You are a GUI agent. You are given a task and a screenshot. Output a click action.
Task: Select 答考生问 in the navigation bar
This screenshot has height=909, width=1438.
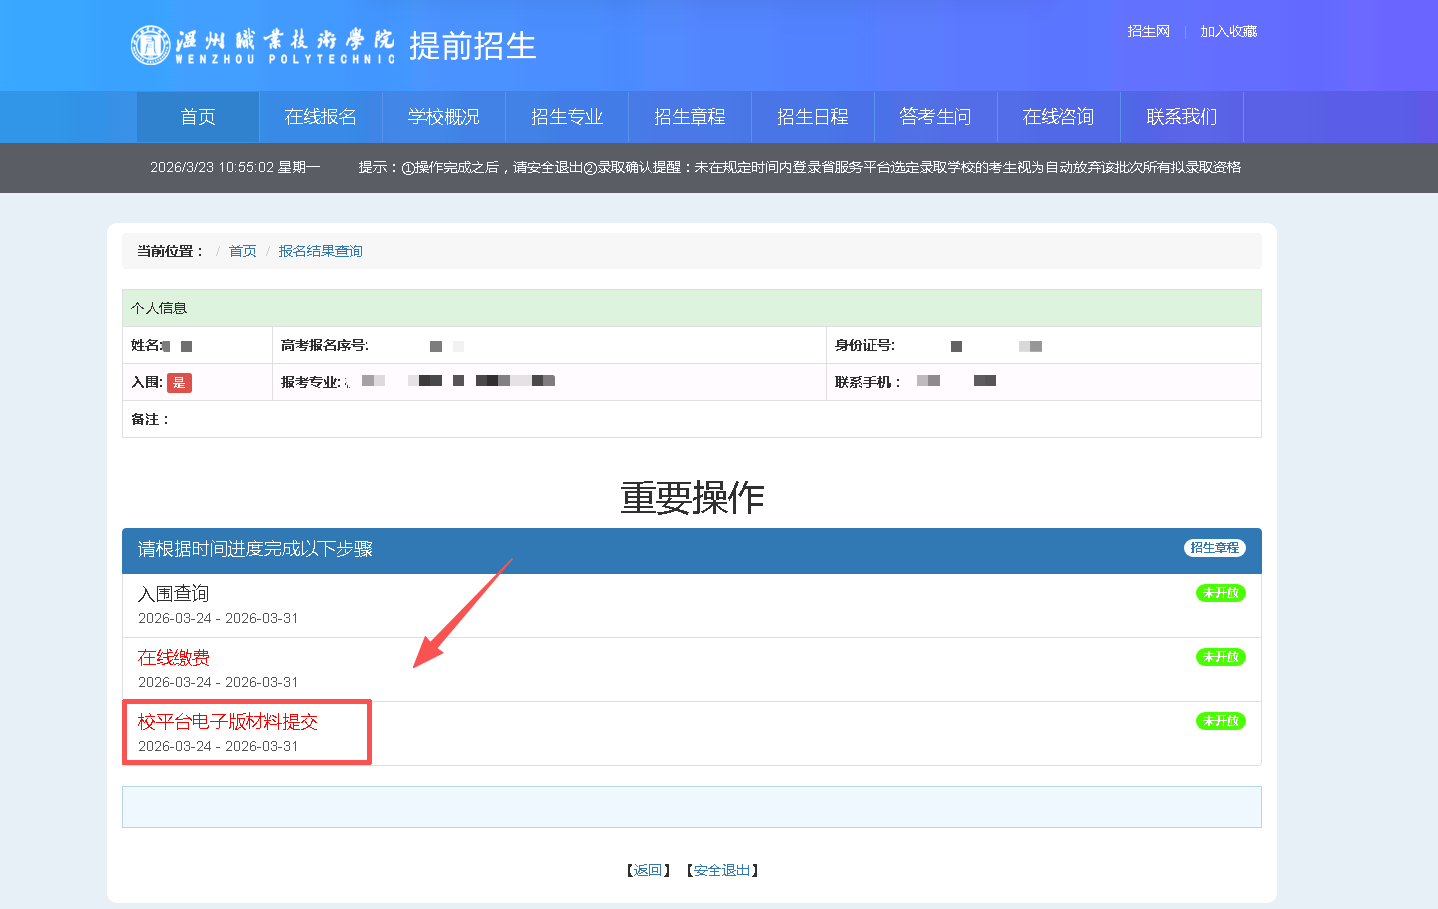pos(936,117)
